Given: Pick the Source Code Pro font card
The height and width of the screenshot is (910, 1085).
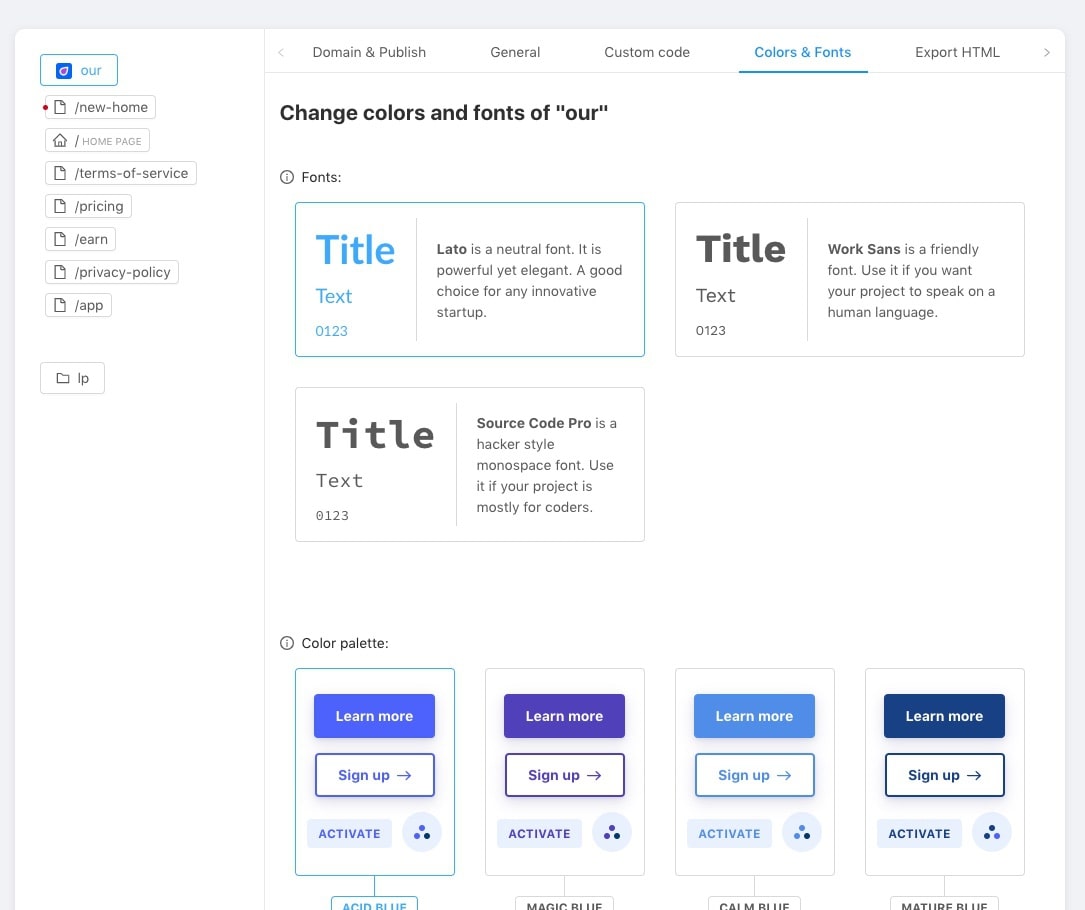Looking at the screenshot, I should 469,464.
